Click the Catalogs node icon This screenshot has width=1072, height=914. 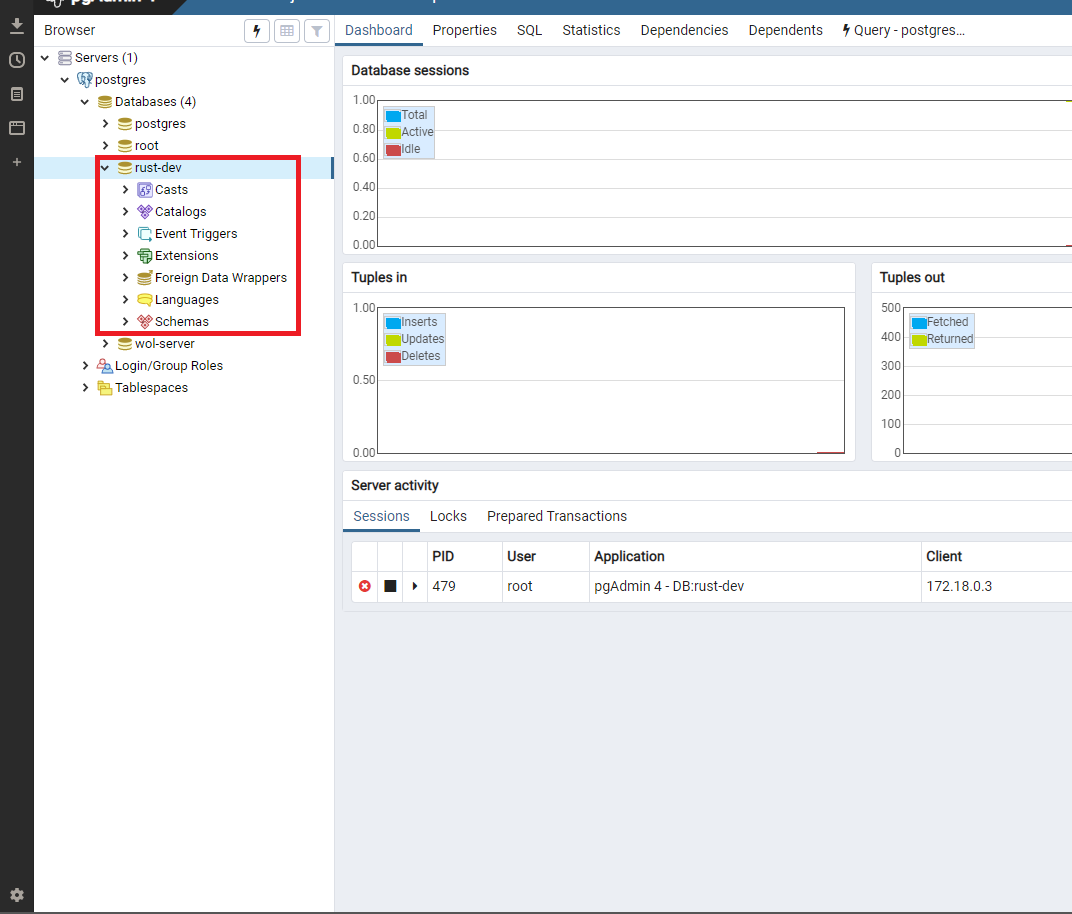pos(145,212)
